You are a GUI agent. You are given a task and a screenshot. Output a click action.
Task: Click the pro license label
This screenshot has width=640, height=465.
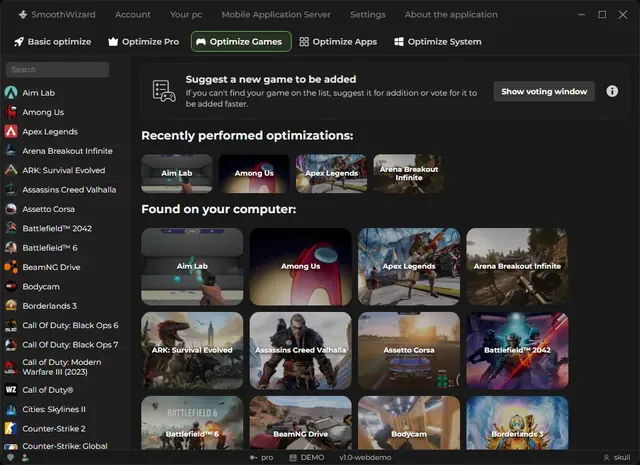[x=267, y=458]
